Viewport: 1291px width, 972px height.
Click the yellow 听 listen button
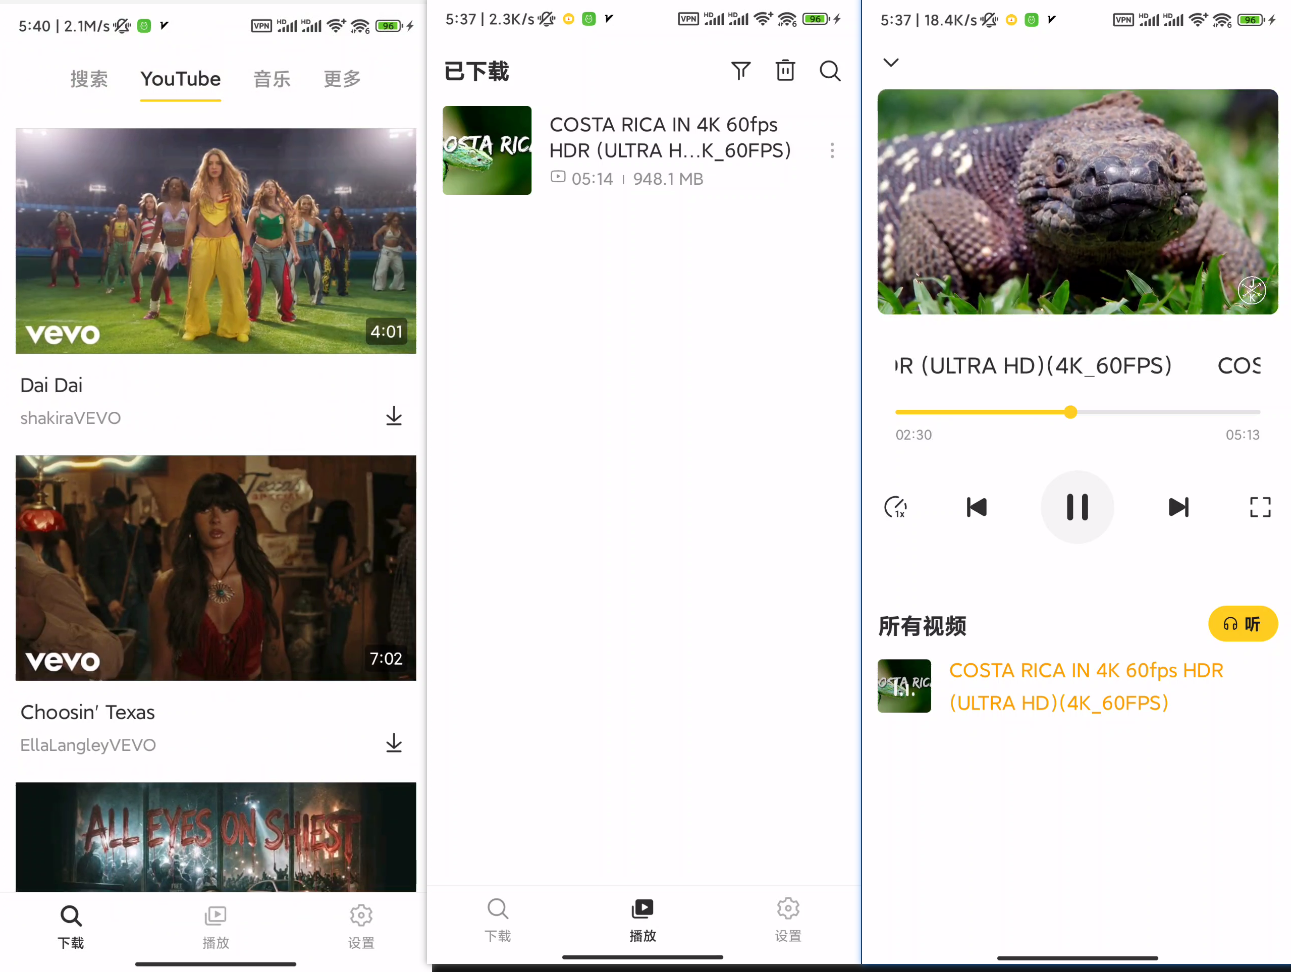[x=1243, y=624]
